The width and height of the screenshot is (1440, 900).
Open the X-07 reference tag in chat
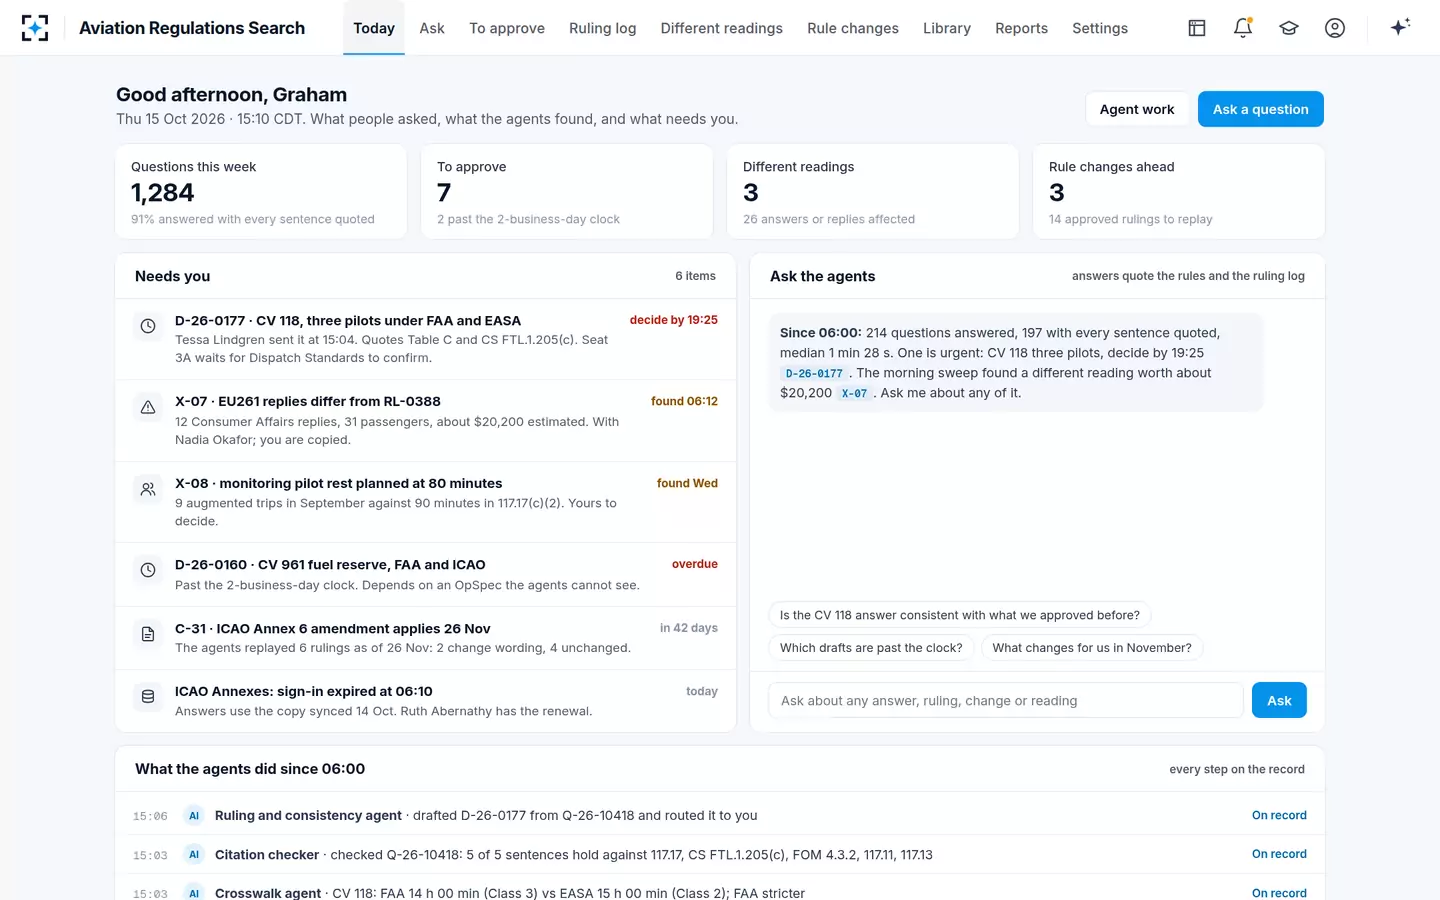pos(854,393)
